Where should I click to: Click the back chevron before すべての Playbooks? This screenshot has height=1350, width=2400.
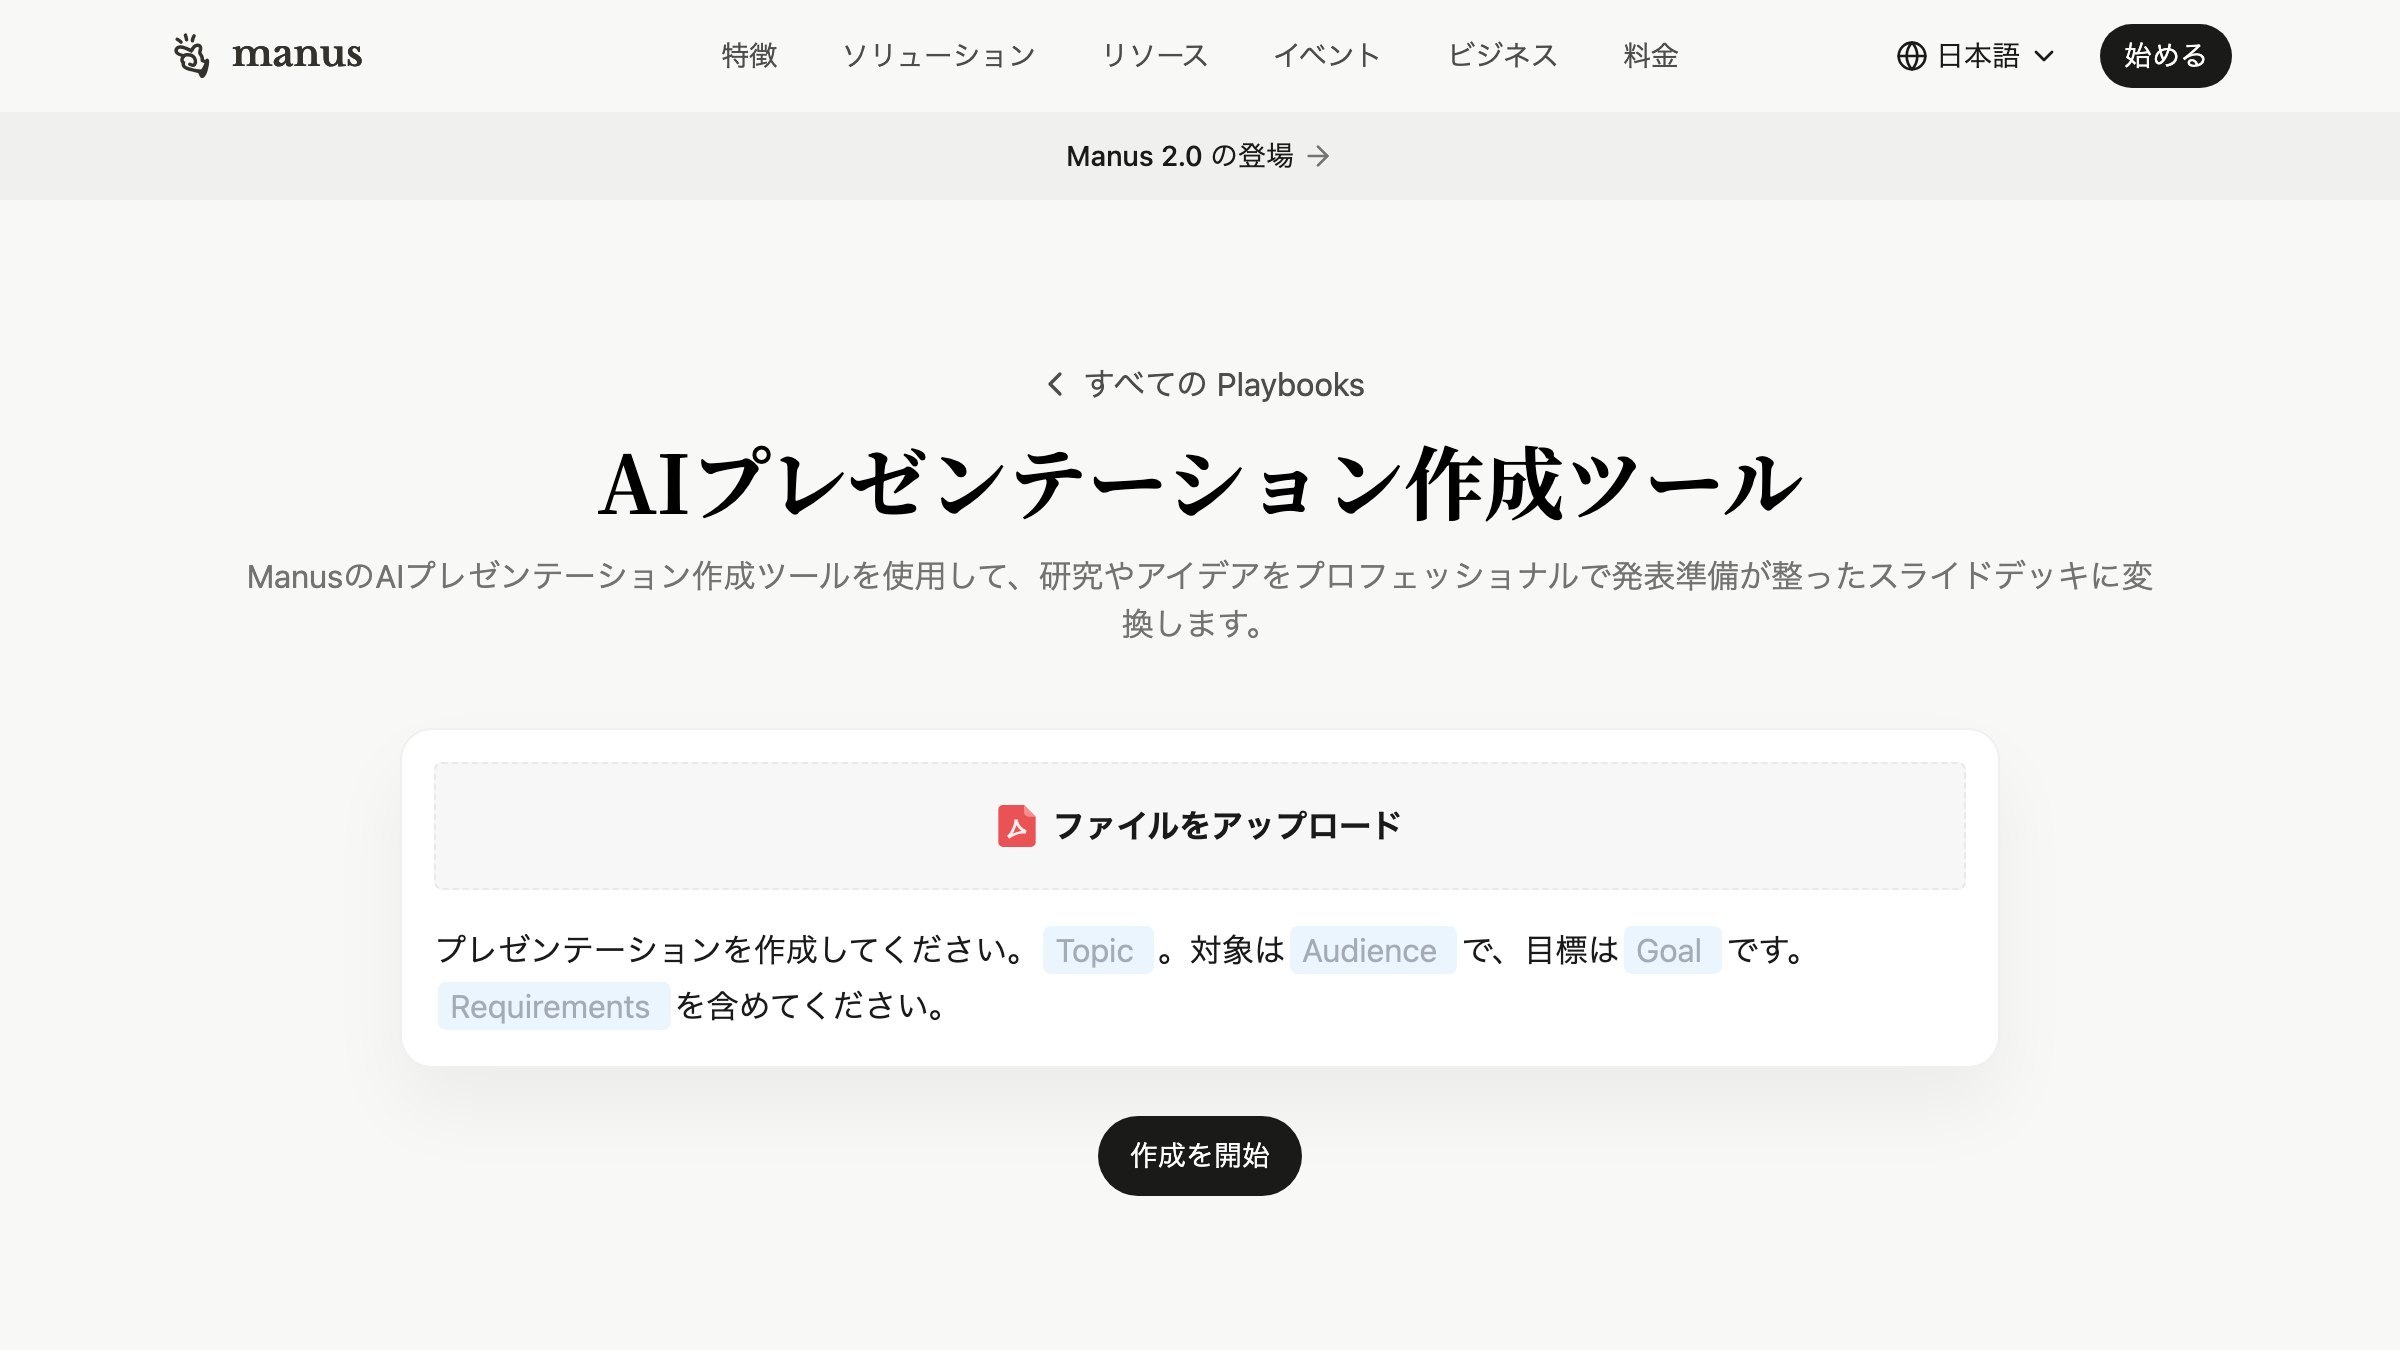[x=1055, y=384]
